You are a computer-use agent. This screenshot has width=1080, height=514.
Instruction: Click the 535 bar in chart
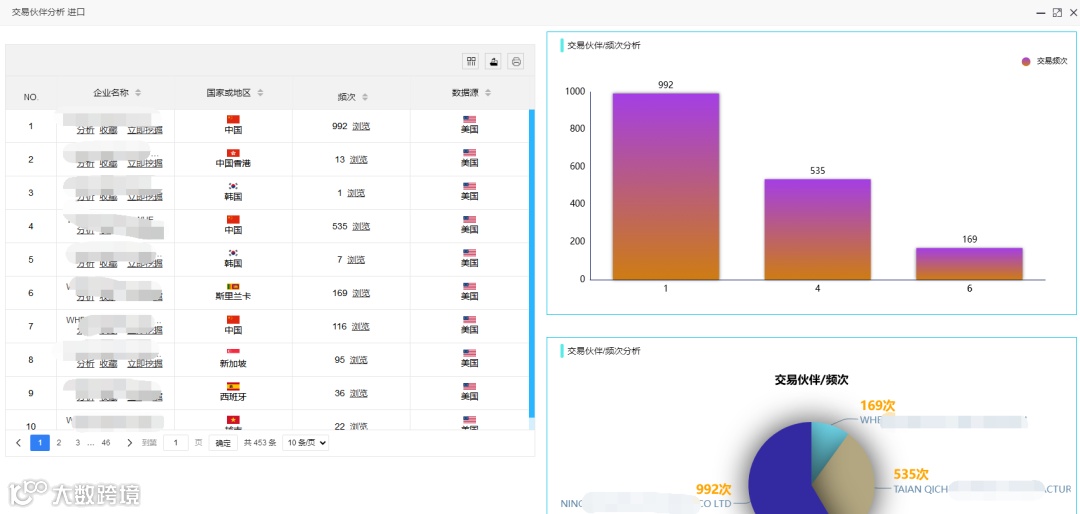coord(818,229)
